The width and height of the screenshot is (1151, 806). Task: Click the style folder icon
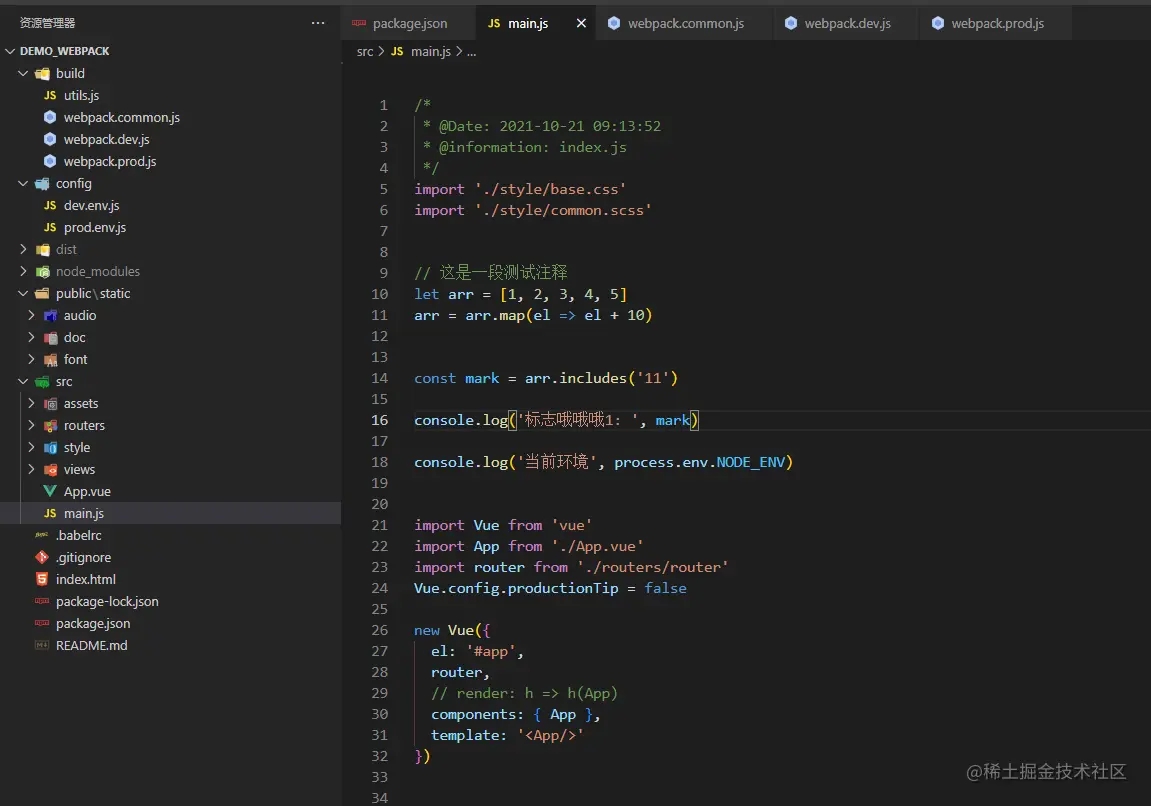point(50,448)
